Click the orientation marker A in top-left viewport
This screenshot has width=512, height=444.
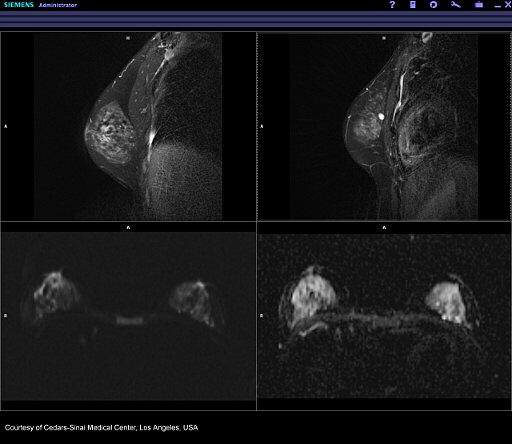coord(6,126)
